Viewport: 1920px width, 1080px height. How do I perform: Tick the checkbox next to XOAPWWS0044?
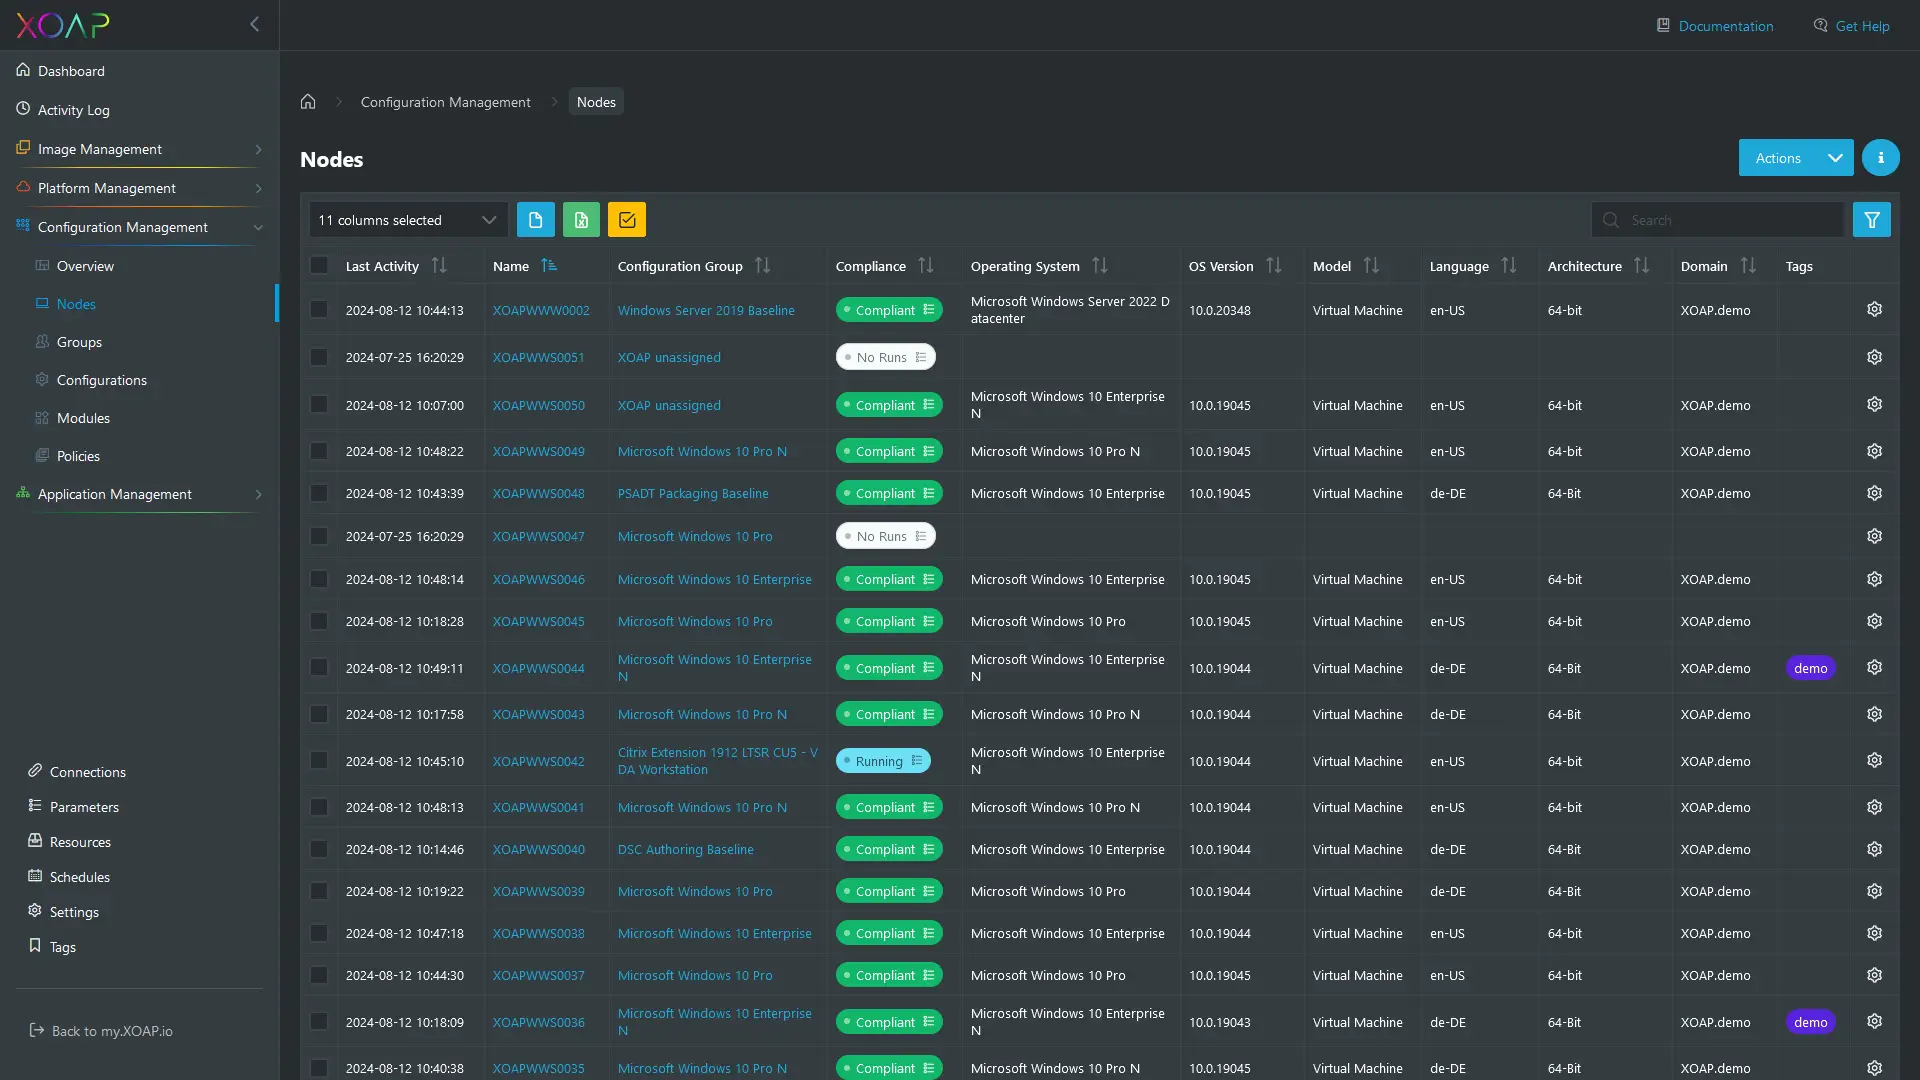coord(318,666)
